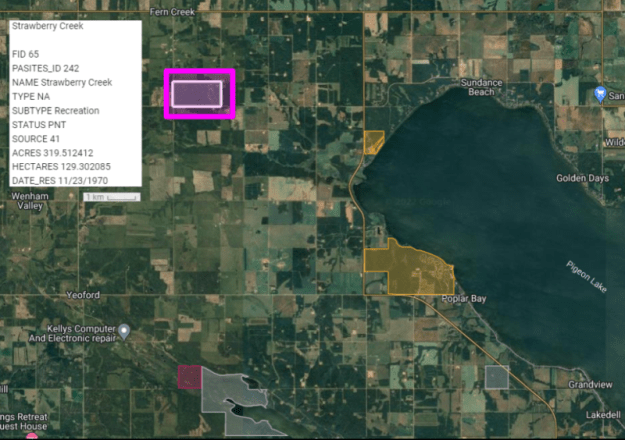Viewport: 625px width, 440px height.
Task: Click the 'Golden Days' map label
Action: (x=582, y=178)
